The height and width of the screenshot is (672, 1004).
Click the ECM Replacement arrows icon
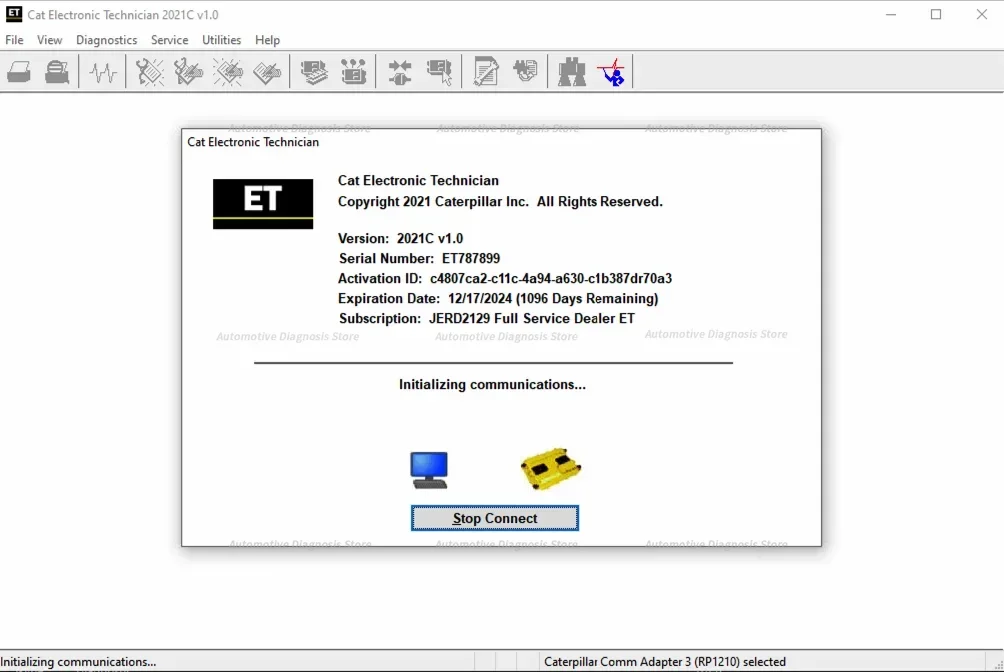click(x=399, y=71)
